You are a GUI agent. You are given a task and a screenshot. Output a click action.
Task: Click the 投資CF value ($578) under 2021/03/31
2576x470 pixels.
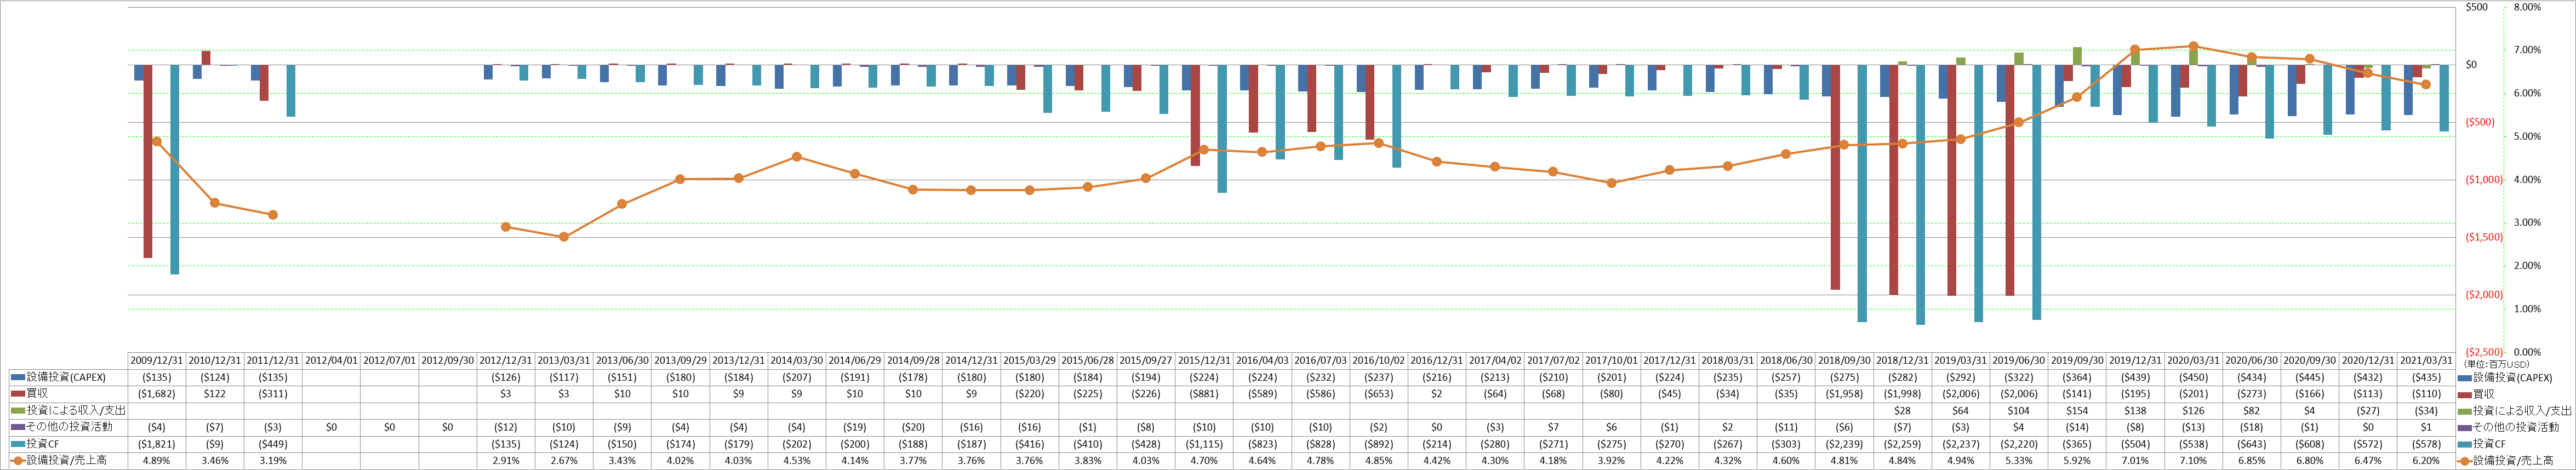click(x=2426, y=444)
